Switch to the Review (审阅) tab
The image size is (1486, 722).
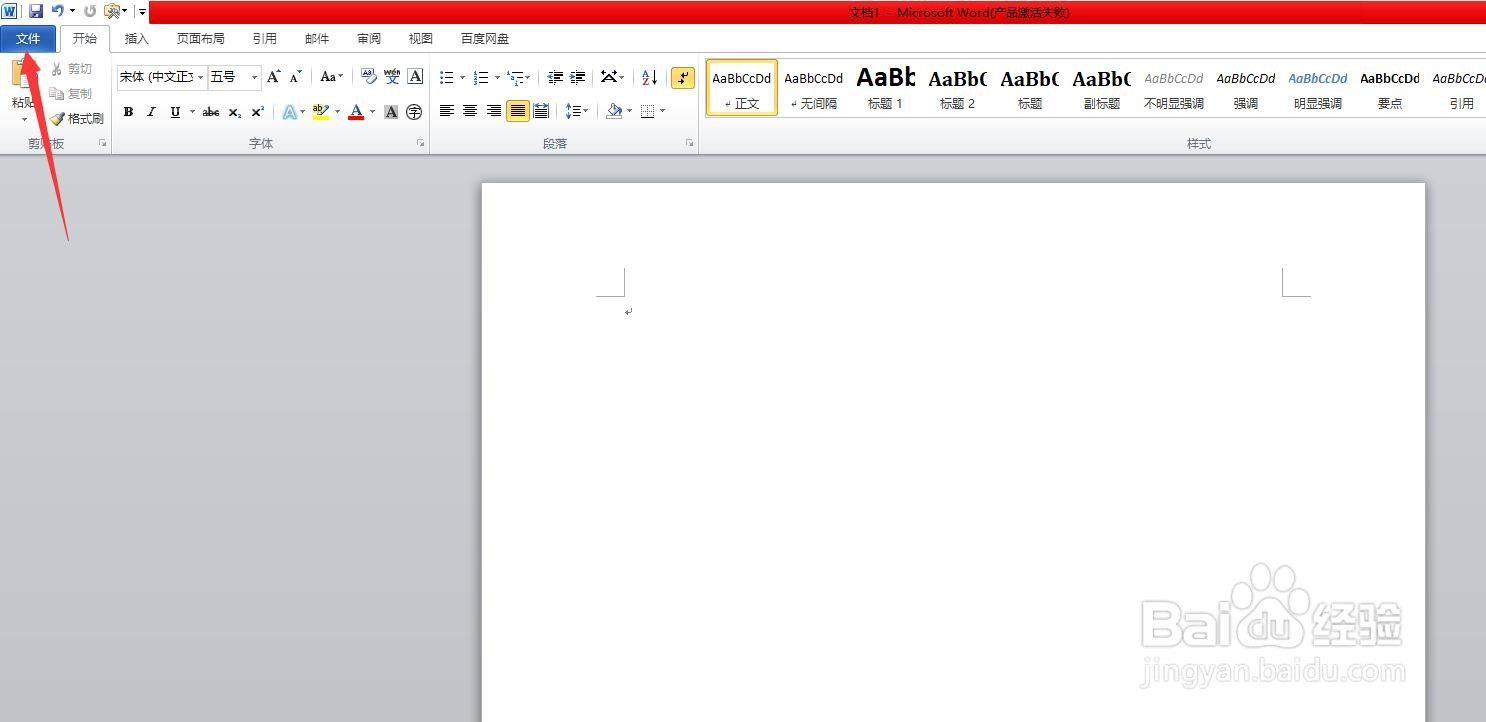369,39
